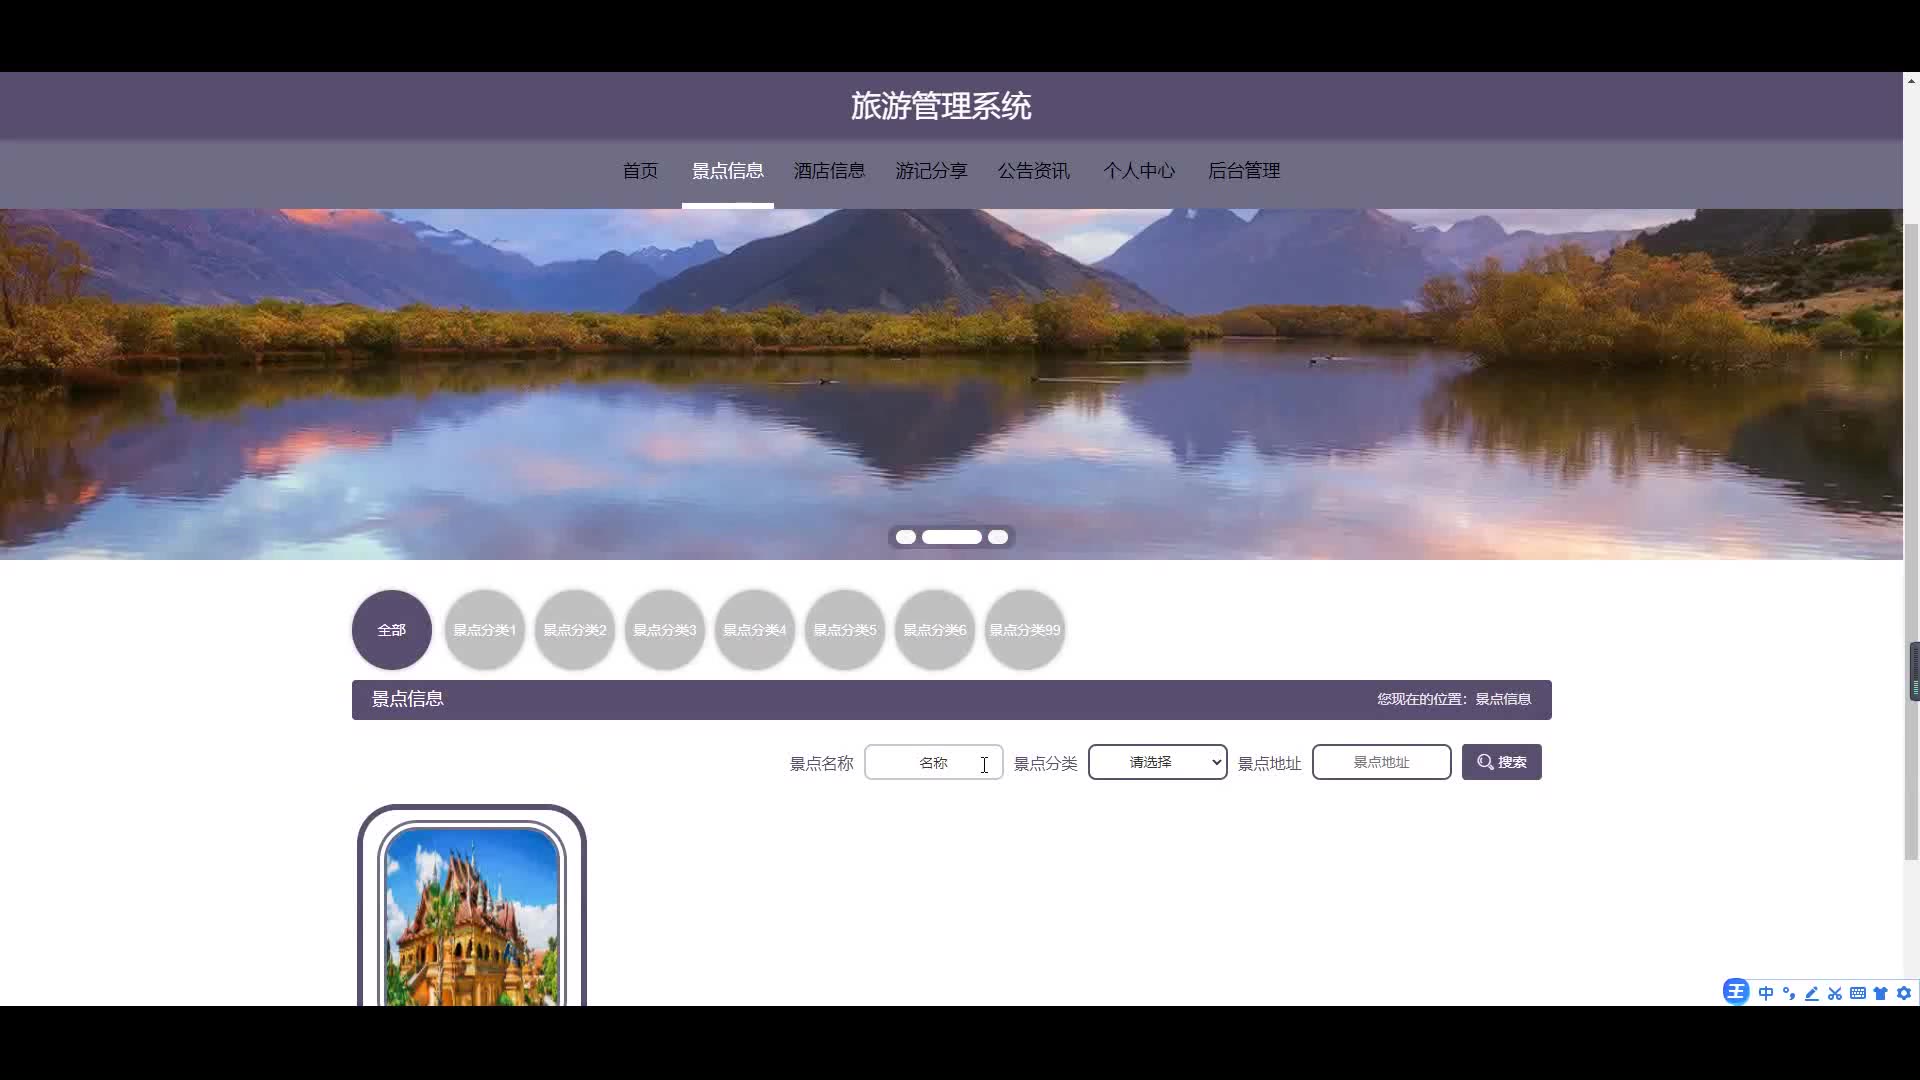Choose the 景点分类99 category circle

tap(1024, 630)
